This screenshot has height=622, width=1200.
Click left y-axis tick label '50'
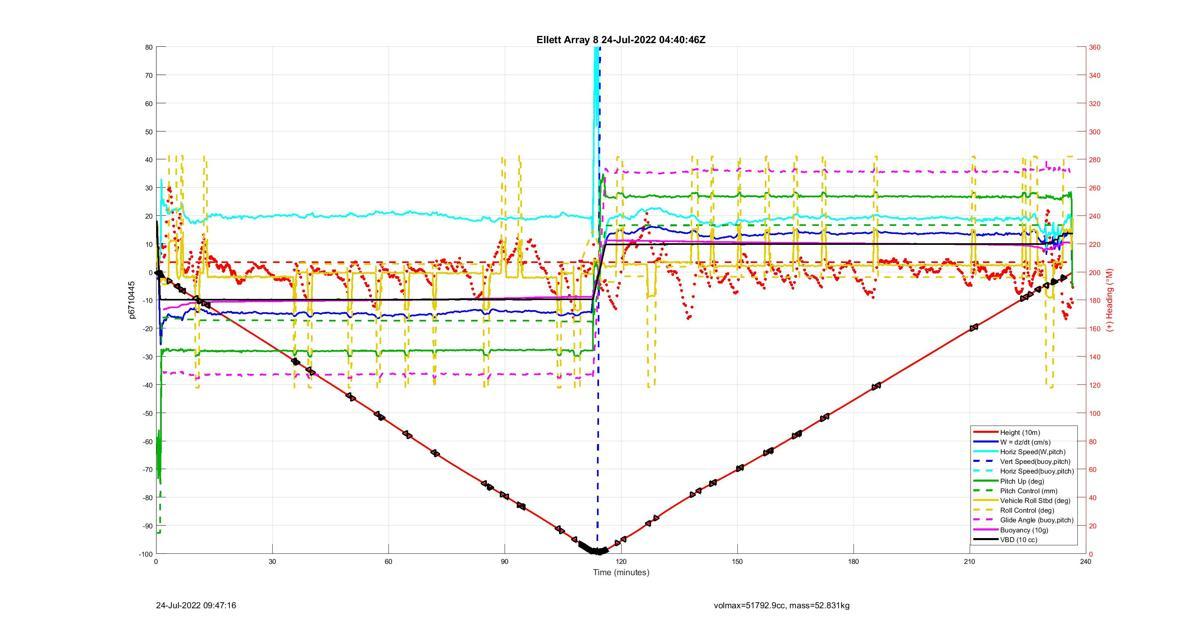(148, 131)
